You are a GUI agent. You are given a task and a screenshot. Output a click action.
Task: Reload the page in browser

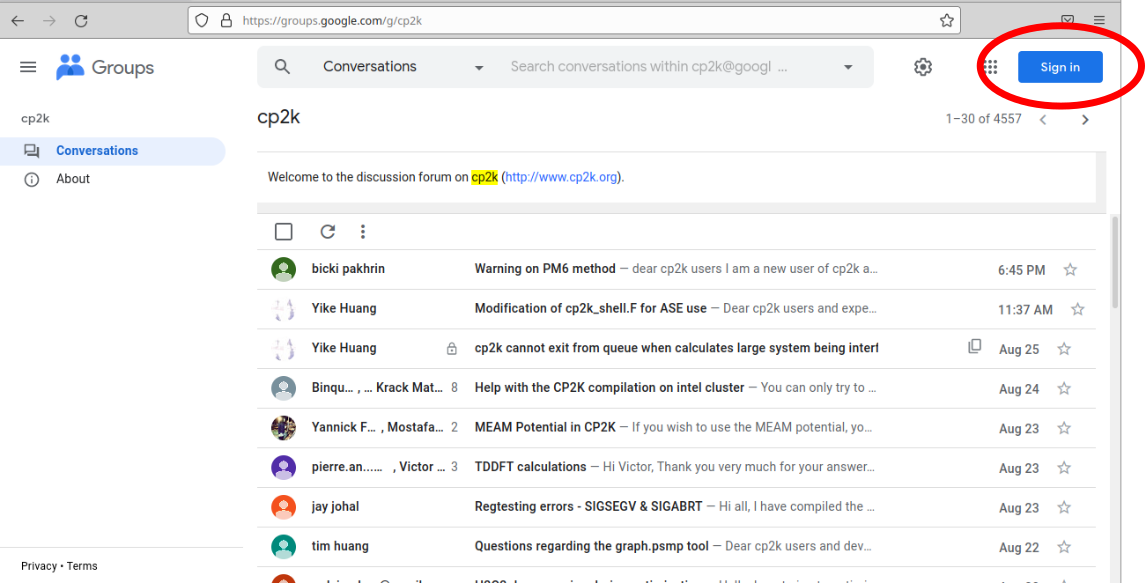82,20
